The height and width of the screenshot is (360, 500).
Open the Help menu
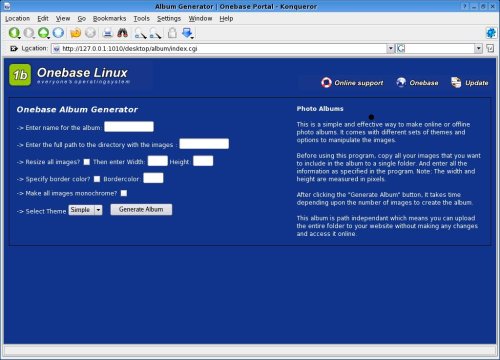coord(226,19)
